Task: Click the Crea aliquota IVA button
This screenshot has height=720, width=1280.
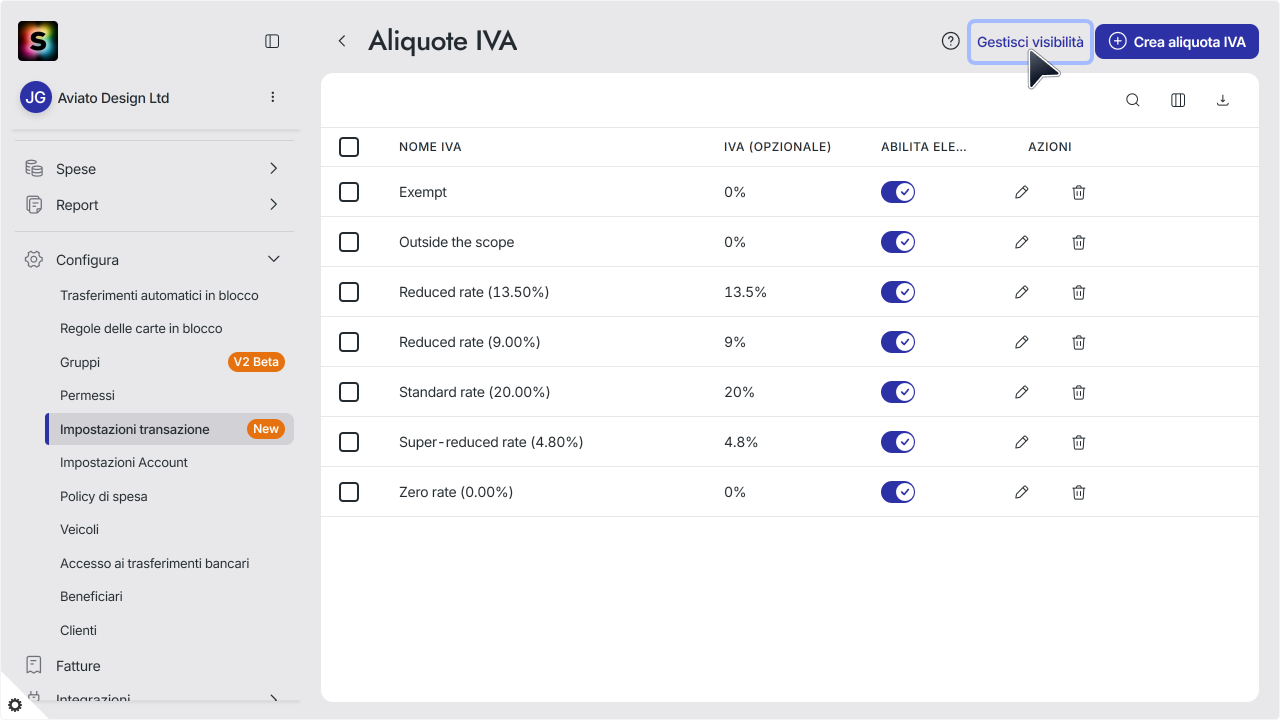Action: coord(1177,42)
